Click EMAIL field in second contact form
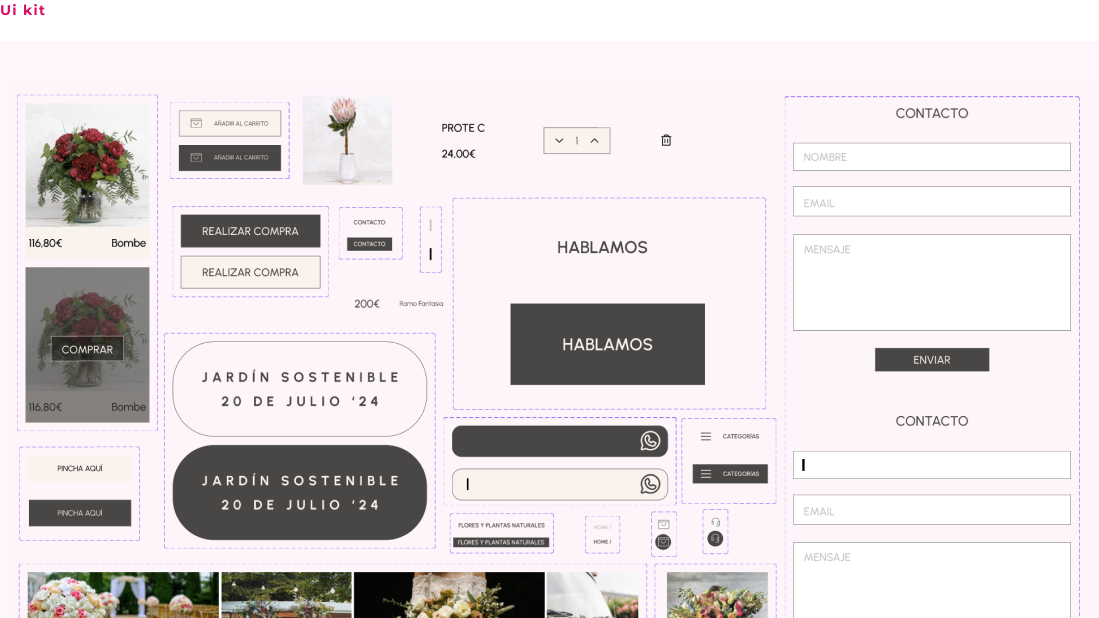The height and width of the screenshot is (618, 1099). click(931, 510)
